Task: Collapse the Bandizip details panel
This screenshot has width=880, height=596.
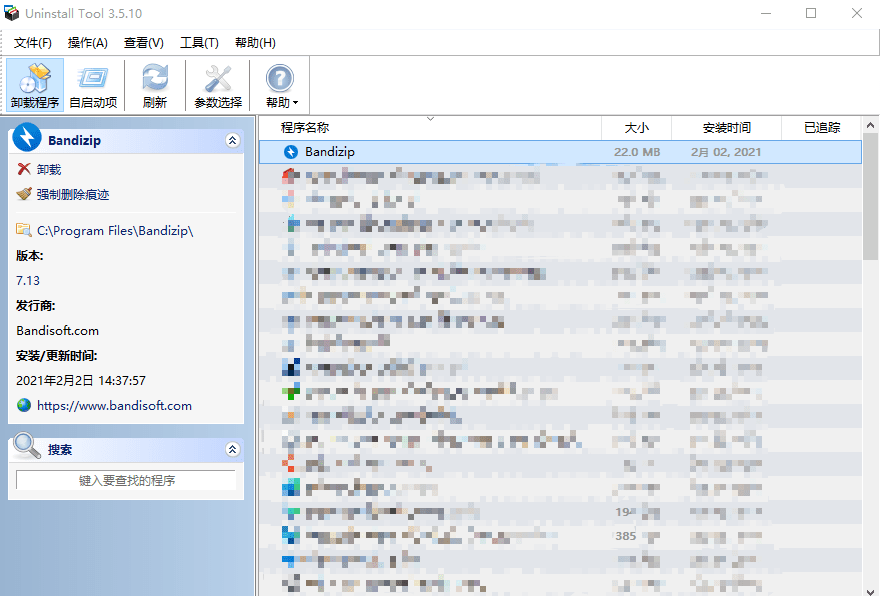Action: pyautogui.click(x=232, y=140)
